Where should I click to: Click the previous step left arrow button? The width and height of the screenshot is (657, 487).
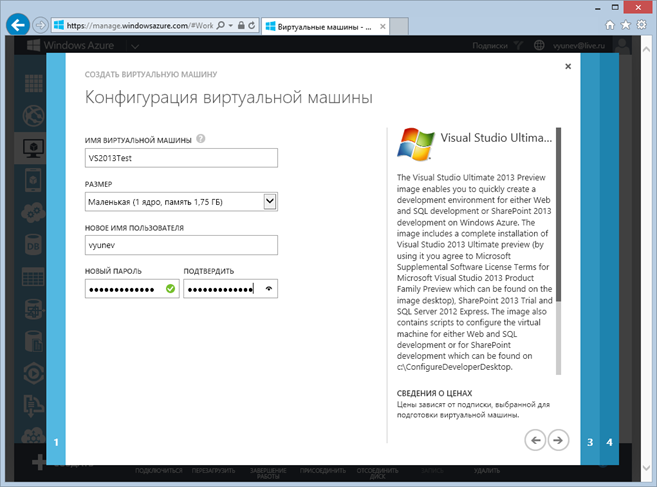pos(535,440)
